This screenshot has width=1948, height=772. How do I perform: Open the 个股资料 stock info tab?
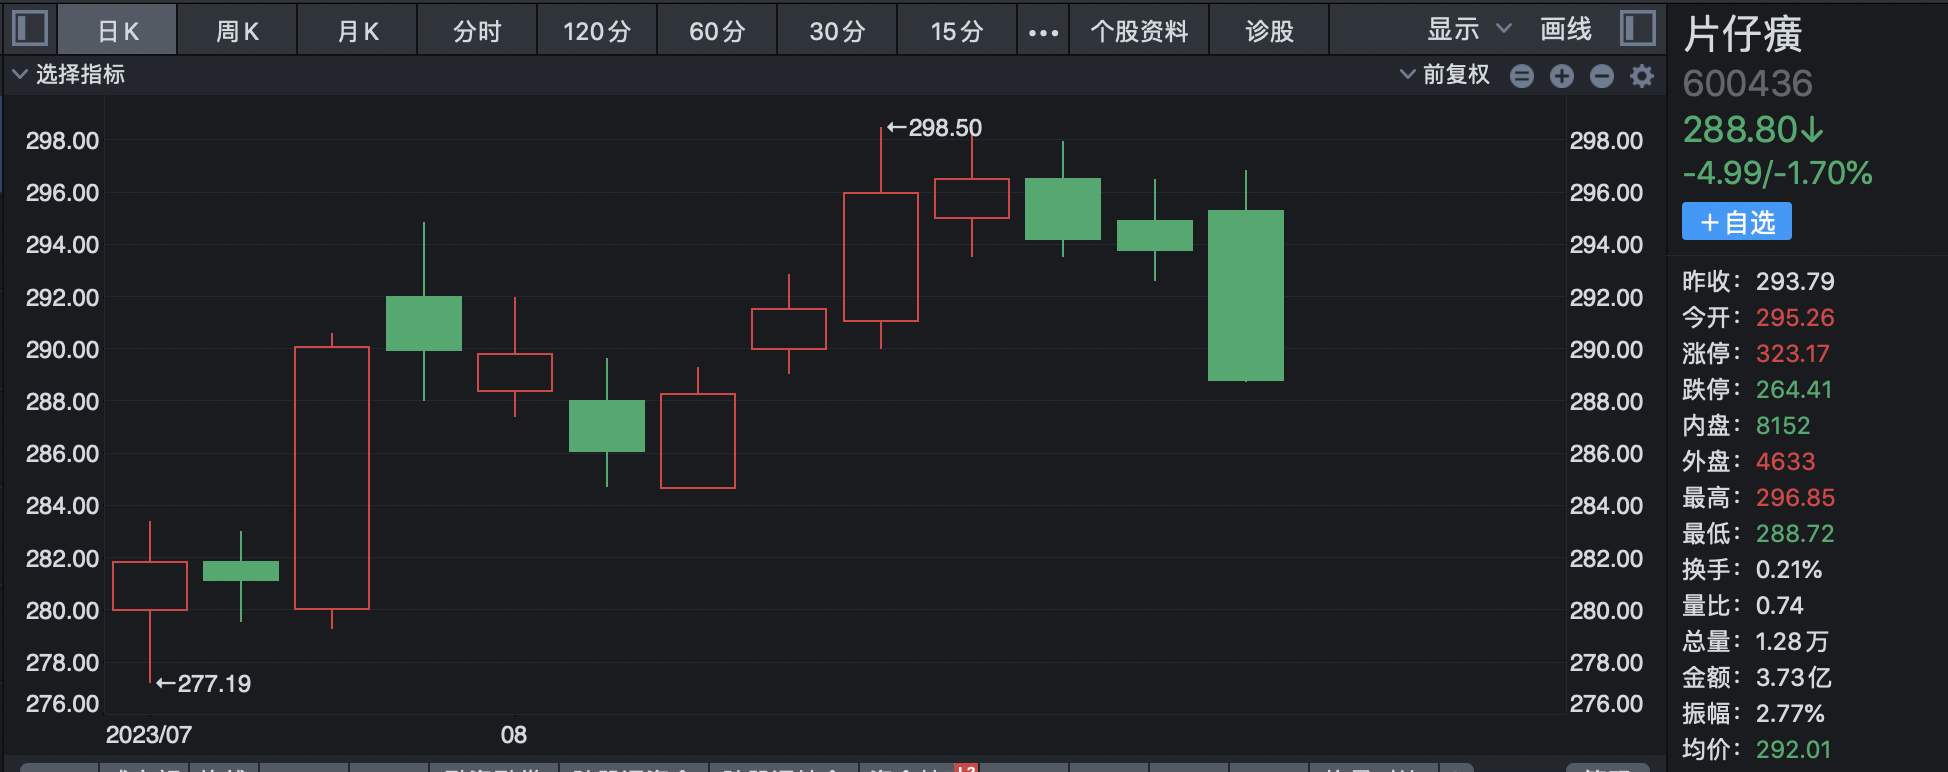pyautogui.click(x=1139, y=32)
